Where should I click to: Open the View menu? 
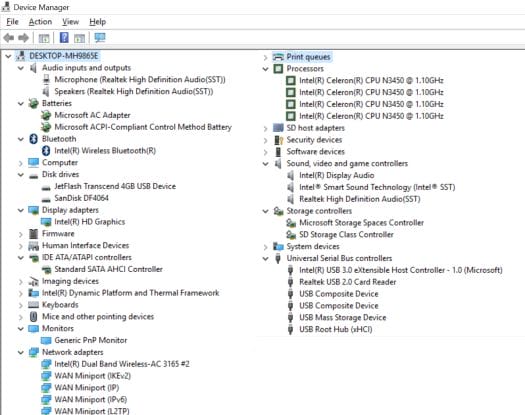tap(70, 22)
